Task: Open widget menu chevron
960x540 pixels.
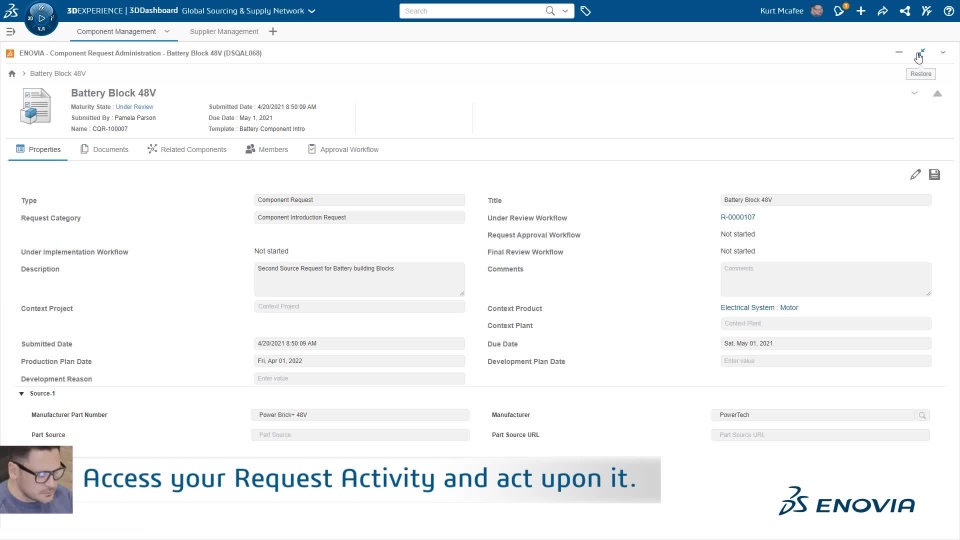Action: [943, 53]
